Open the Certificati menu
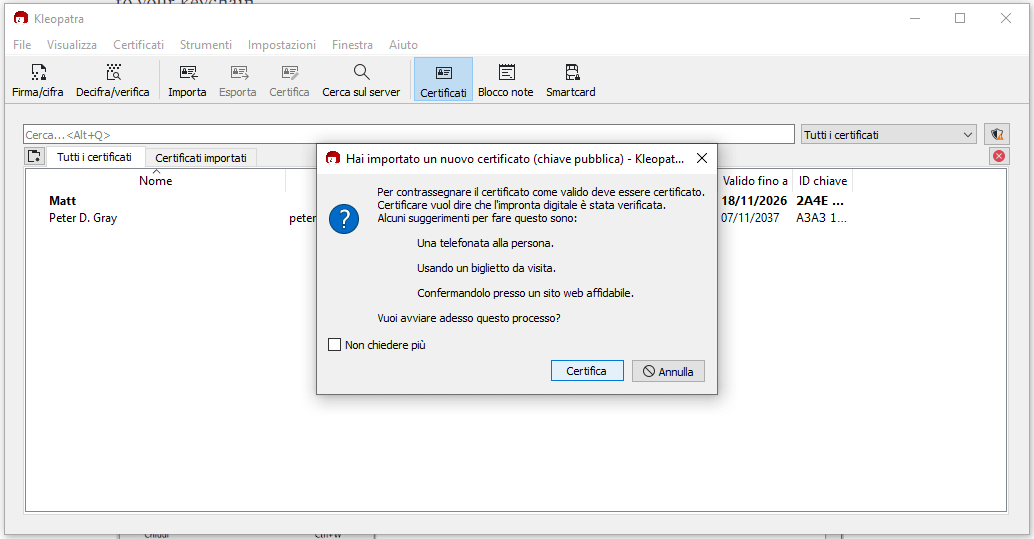Viewport: 1034px width, 539px height. pos(138,45)
